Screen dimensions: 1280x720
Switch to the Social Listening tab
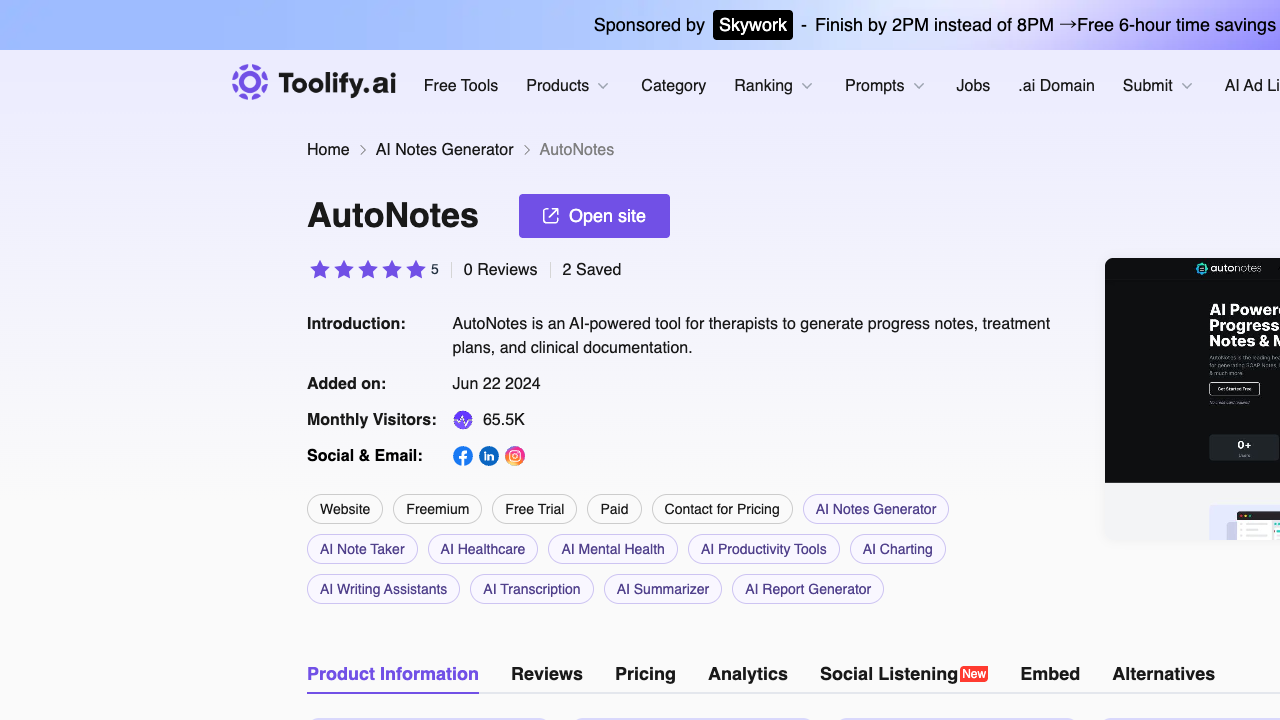pyautogui.click(x=904, y=674)
